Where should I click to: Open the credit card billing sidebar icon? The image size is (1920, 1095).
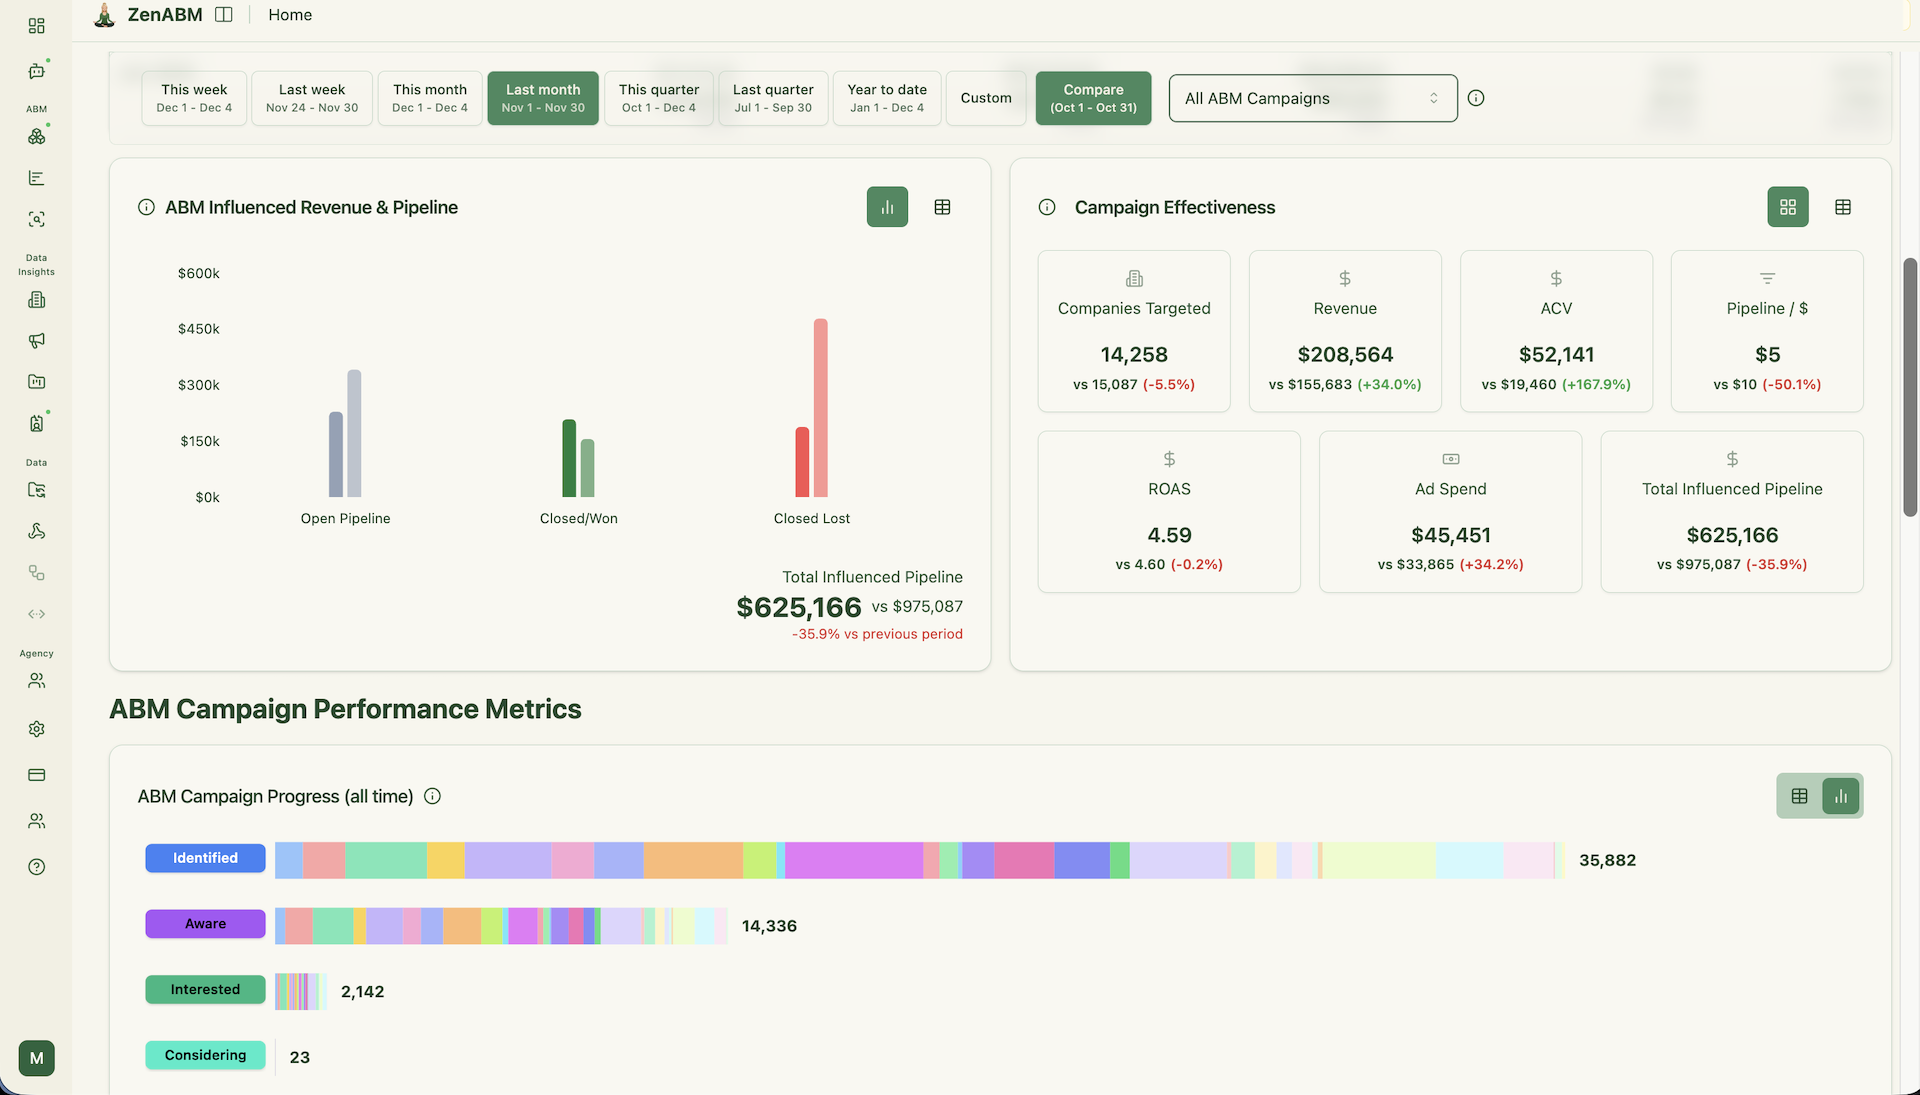pyautogui.click(x=37, y=775)
